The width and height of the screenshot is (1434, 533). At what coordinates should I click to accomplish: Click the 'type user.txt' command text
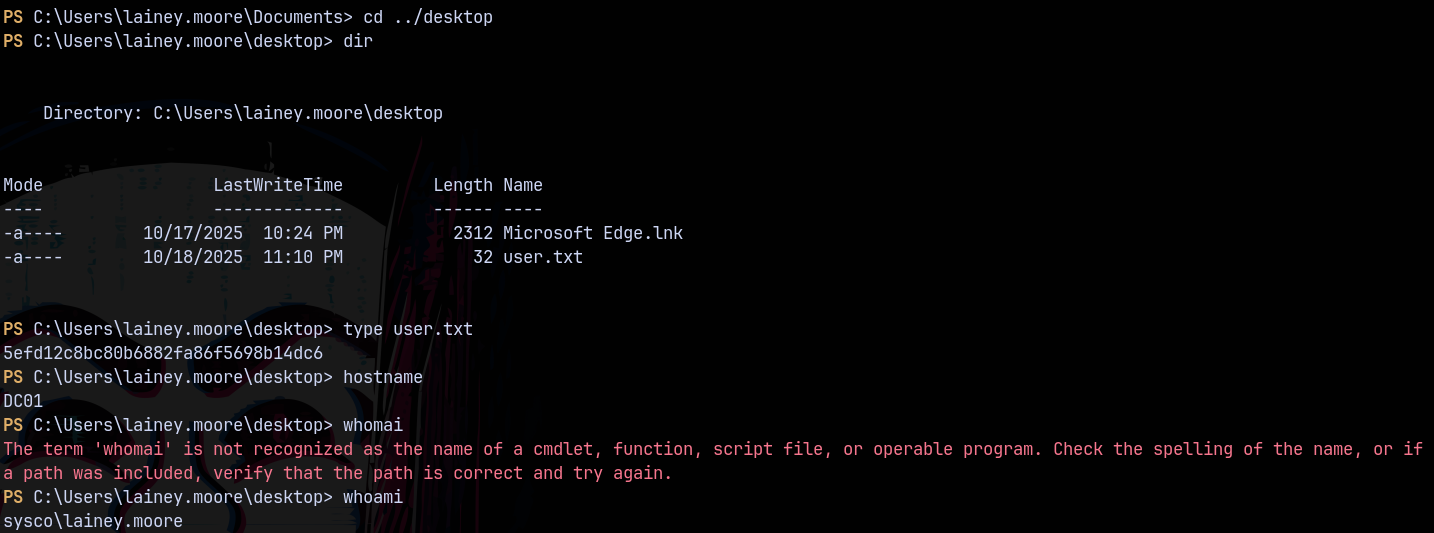(407, 329)
